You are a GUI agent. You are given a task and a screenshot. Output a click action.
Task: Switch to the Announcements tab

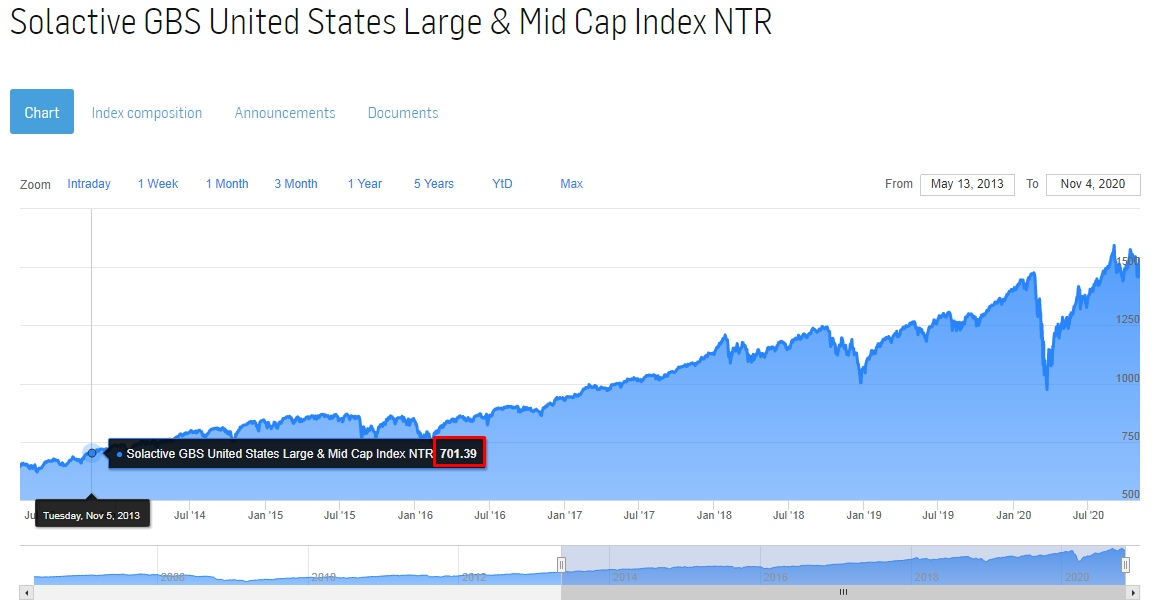click(285, 113)
